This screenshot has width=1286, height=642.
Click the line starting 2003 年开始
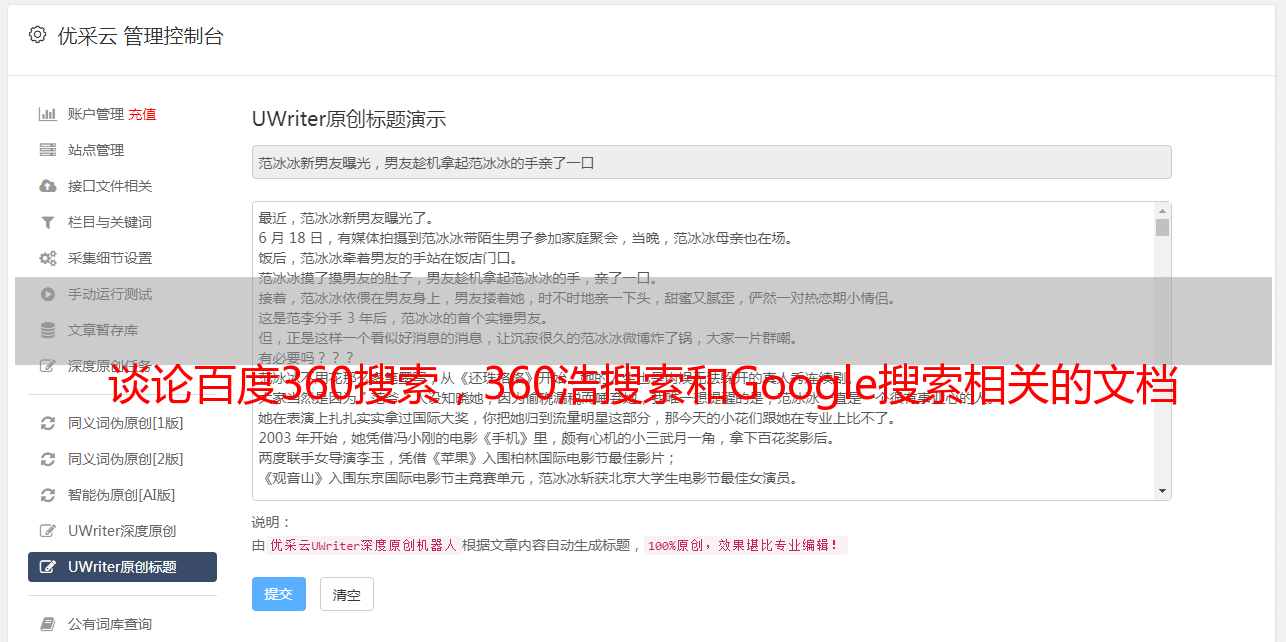coord(547,438)
